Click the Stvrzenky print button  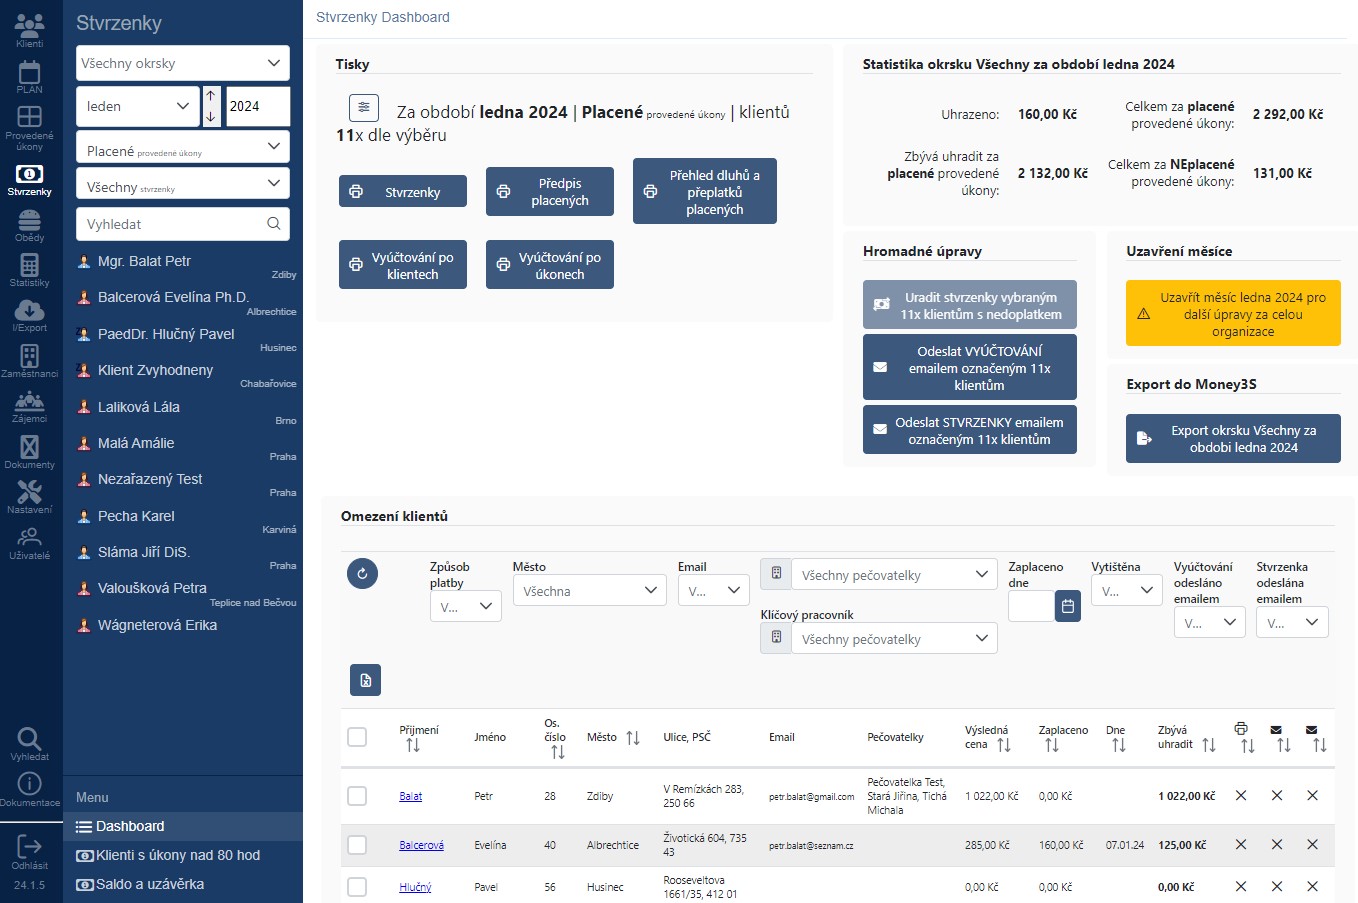[403, 191]
